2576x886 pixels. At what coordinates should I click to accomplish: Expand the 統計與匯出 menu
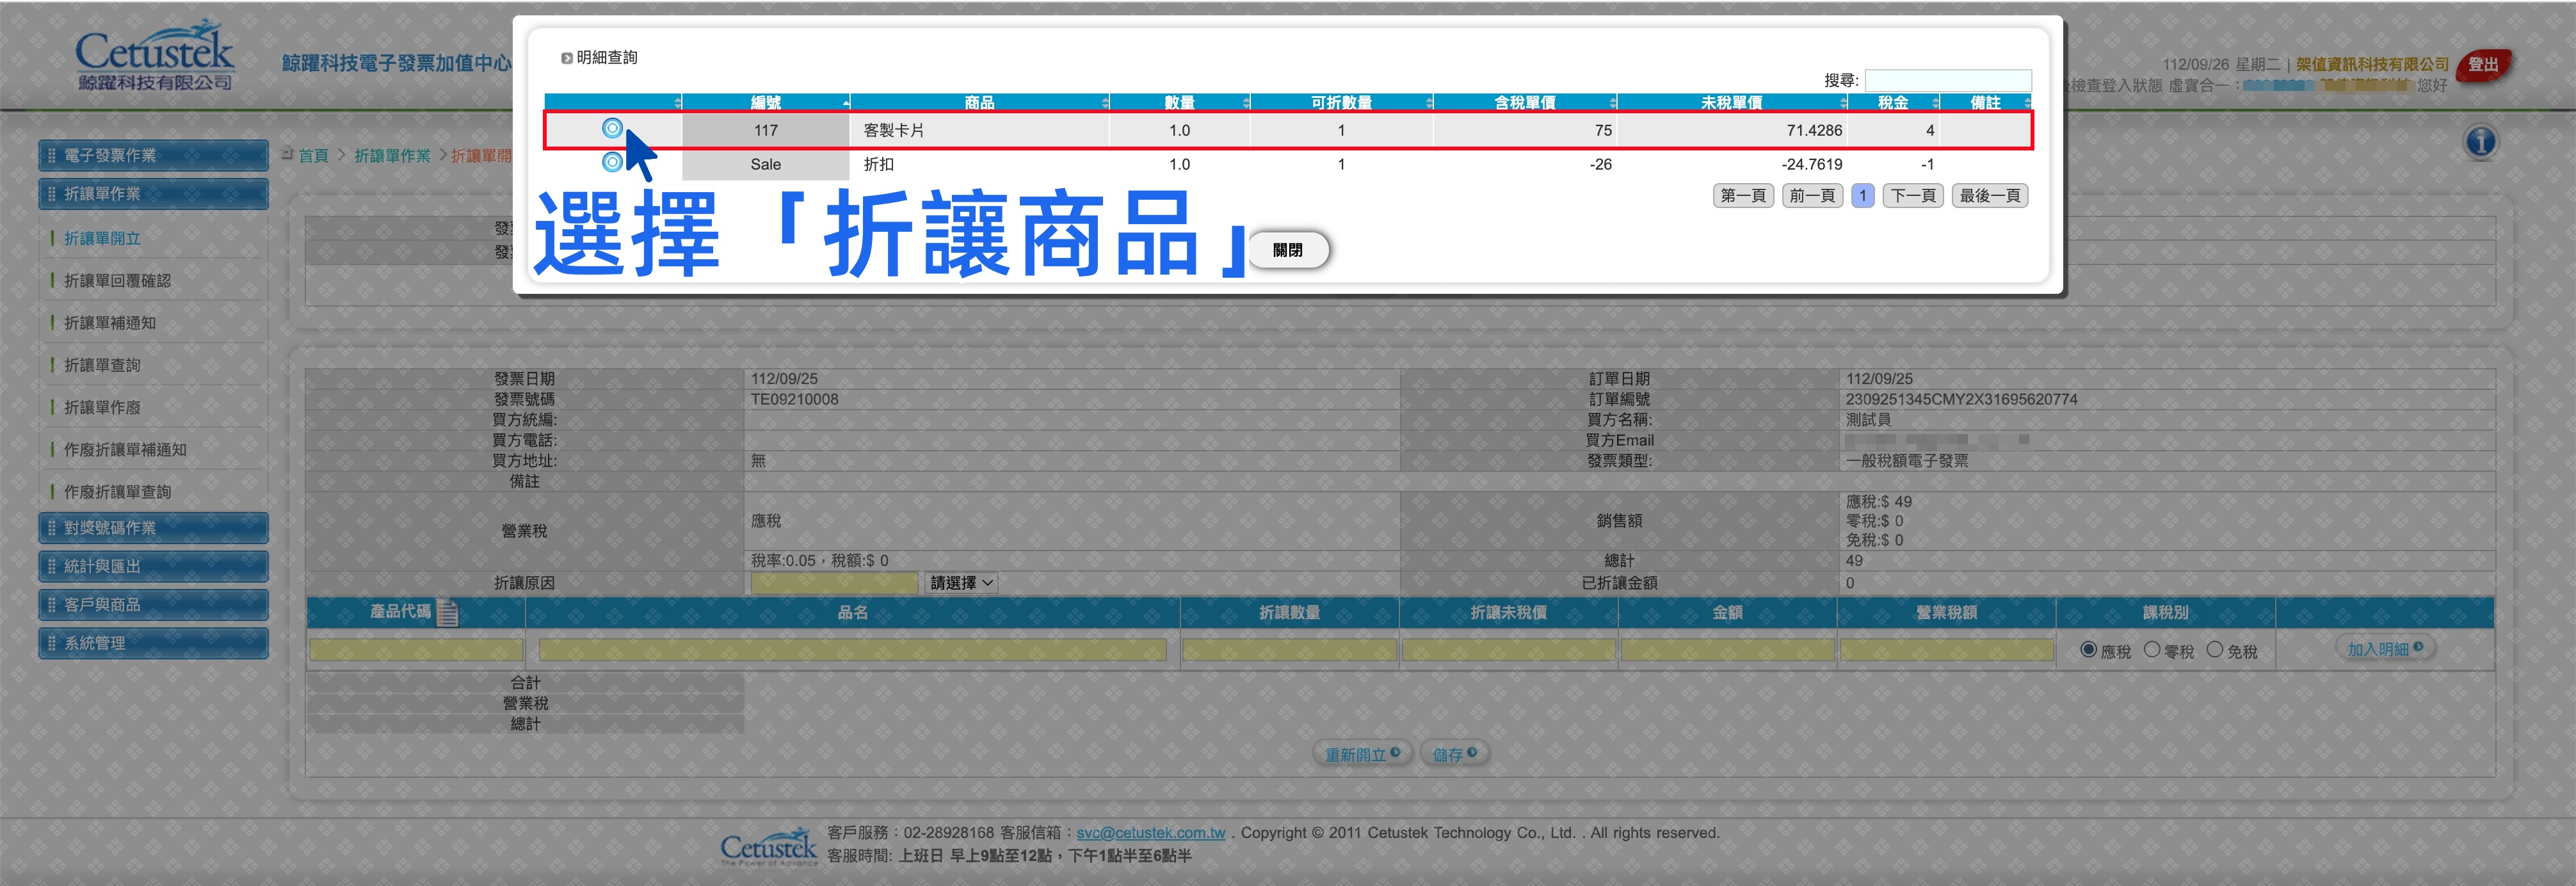(154, 566)
